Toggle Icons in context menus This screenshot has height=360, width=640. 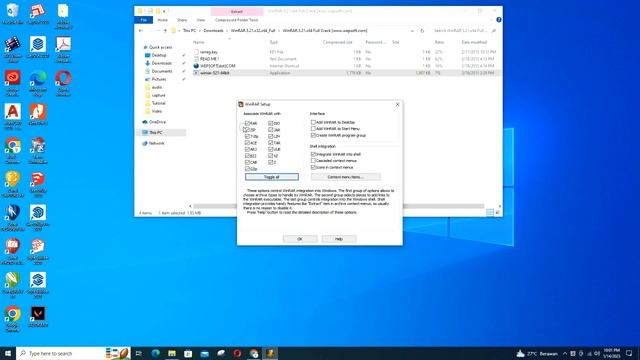[x=313, y=167]
